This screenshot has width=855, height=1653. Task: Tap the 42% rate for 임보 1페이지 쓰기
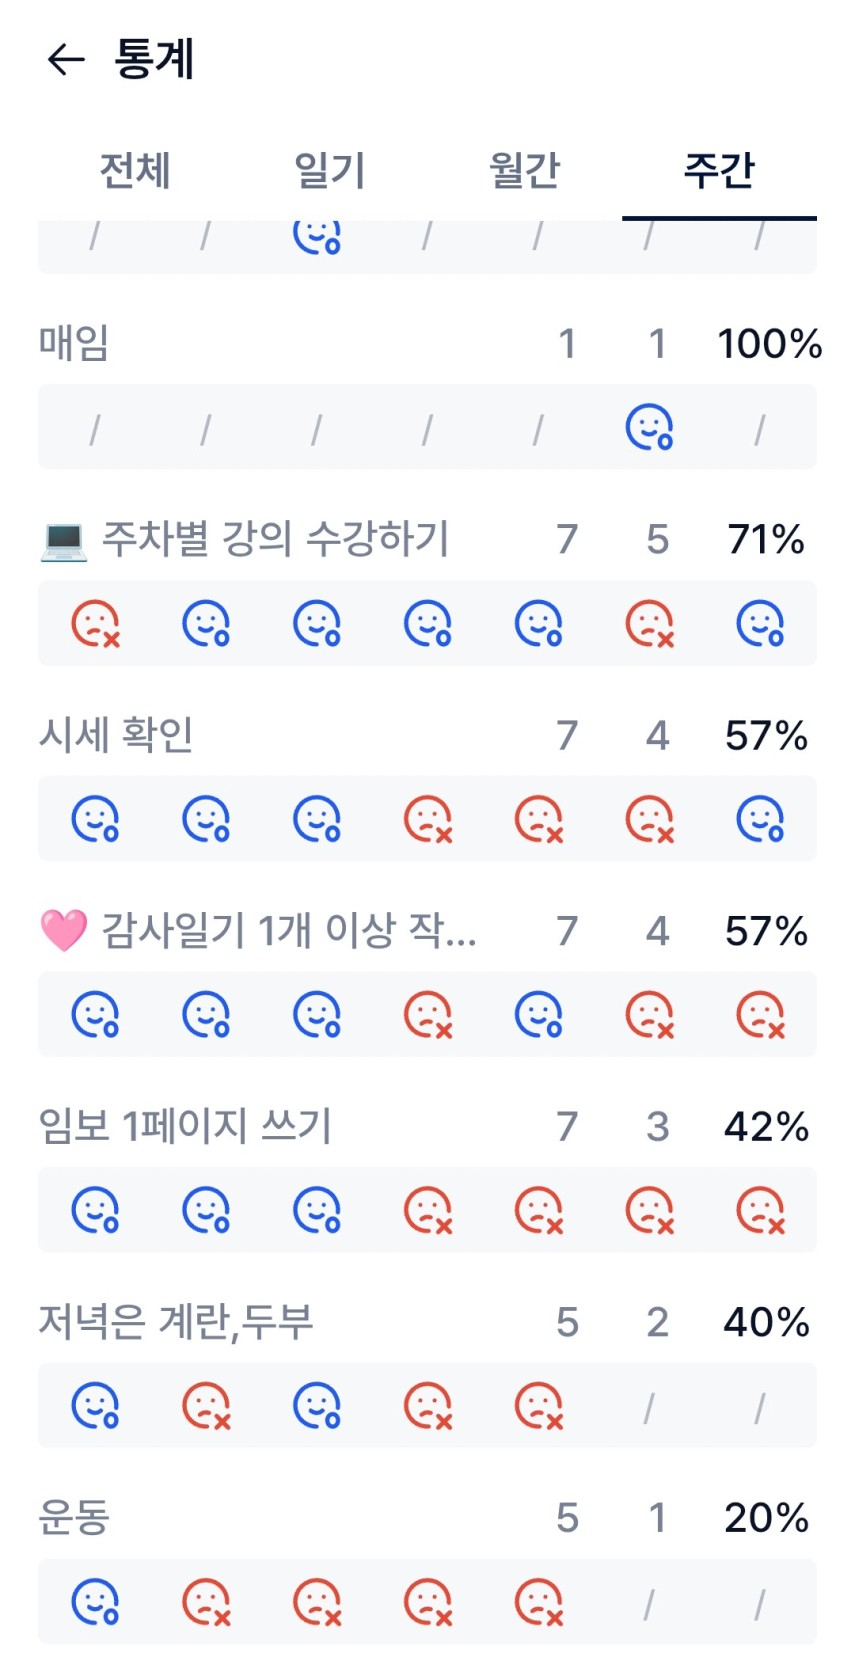pos(766,1127)
